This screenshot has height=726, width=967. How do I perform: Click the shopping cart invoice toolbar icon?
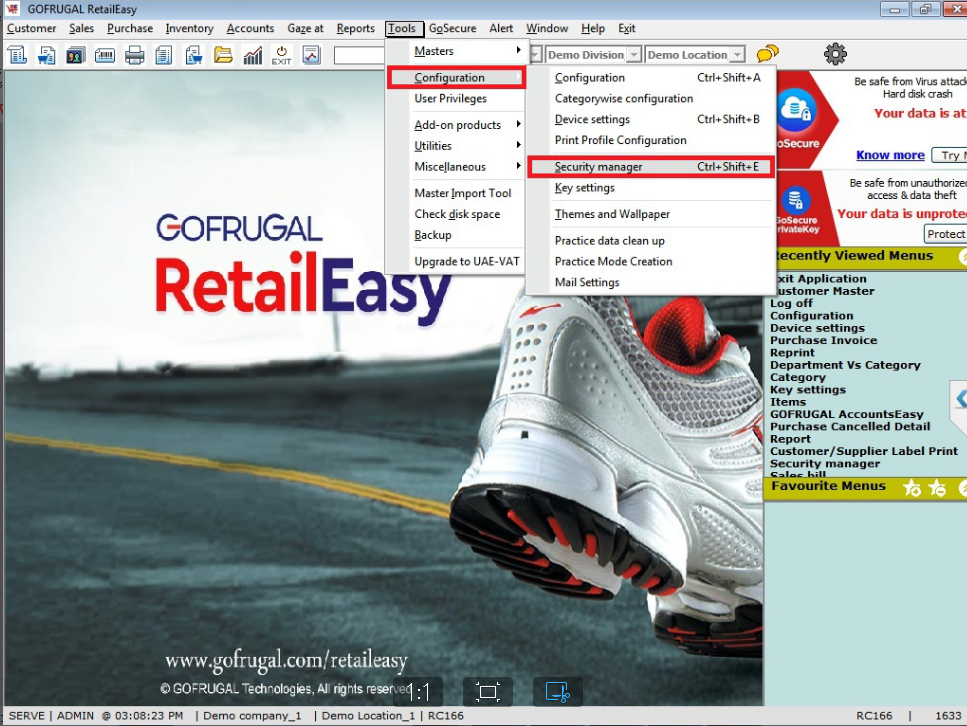click(x=46, y=55)
